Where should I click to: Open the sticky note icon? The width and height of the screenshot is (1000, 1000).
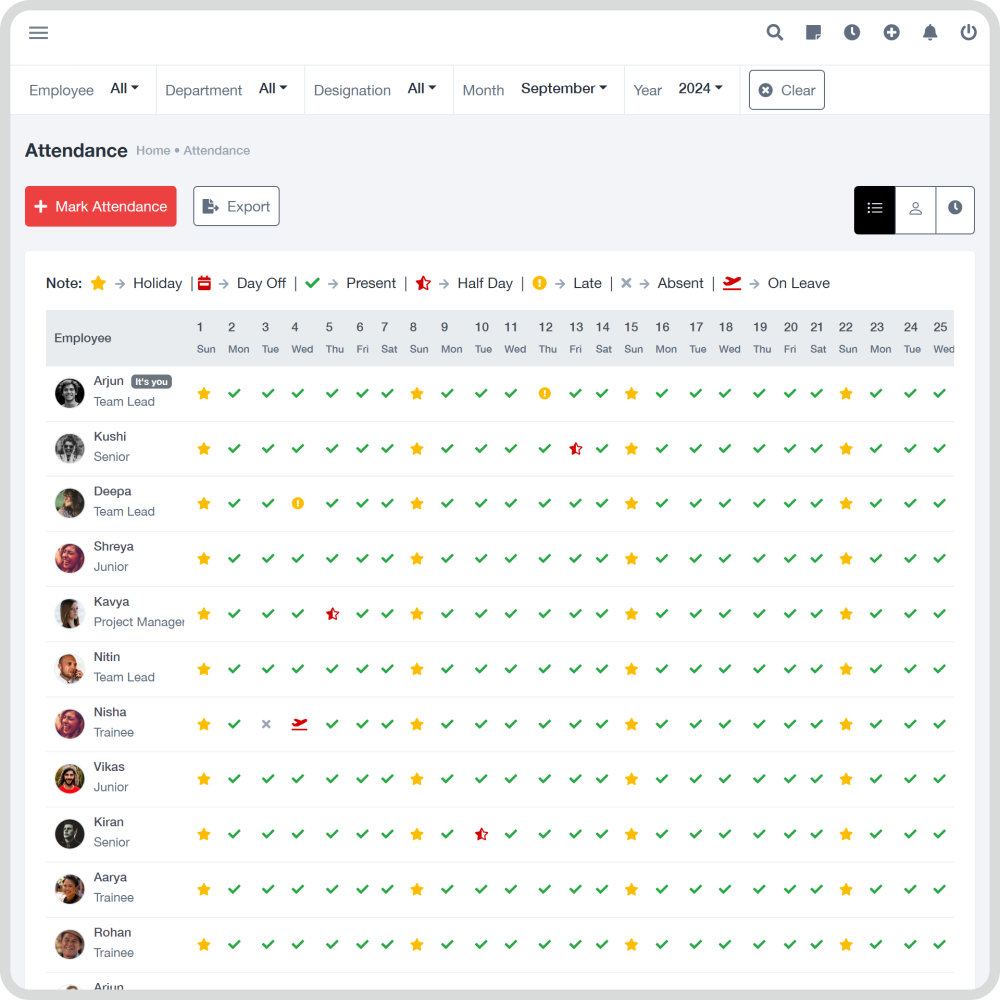[813, 33]
